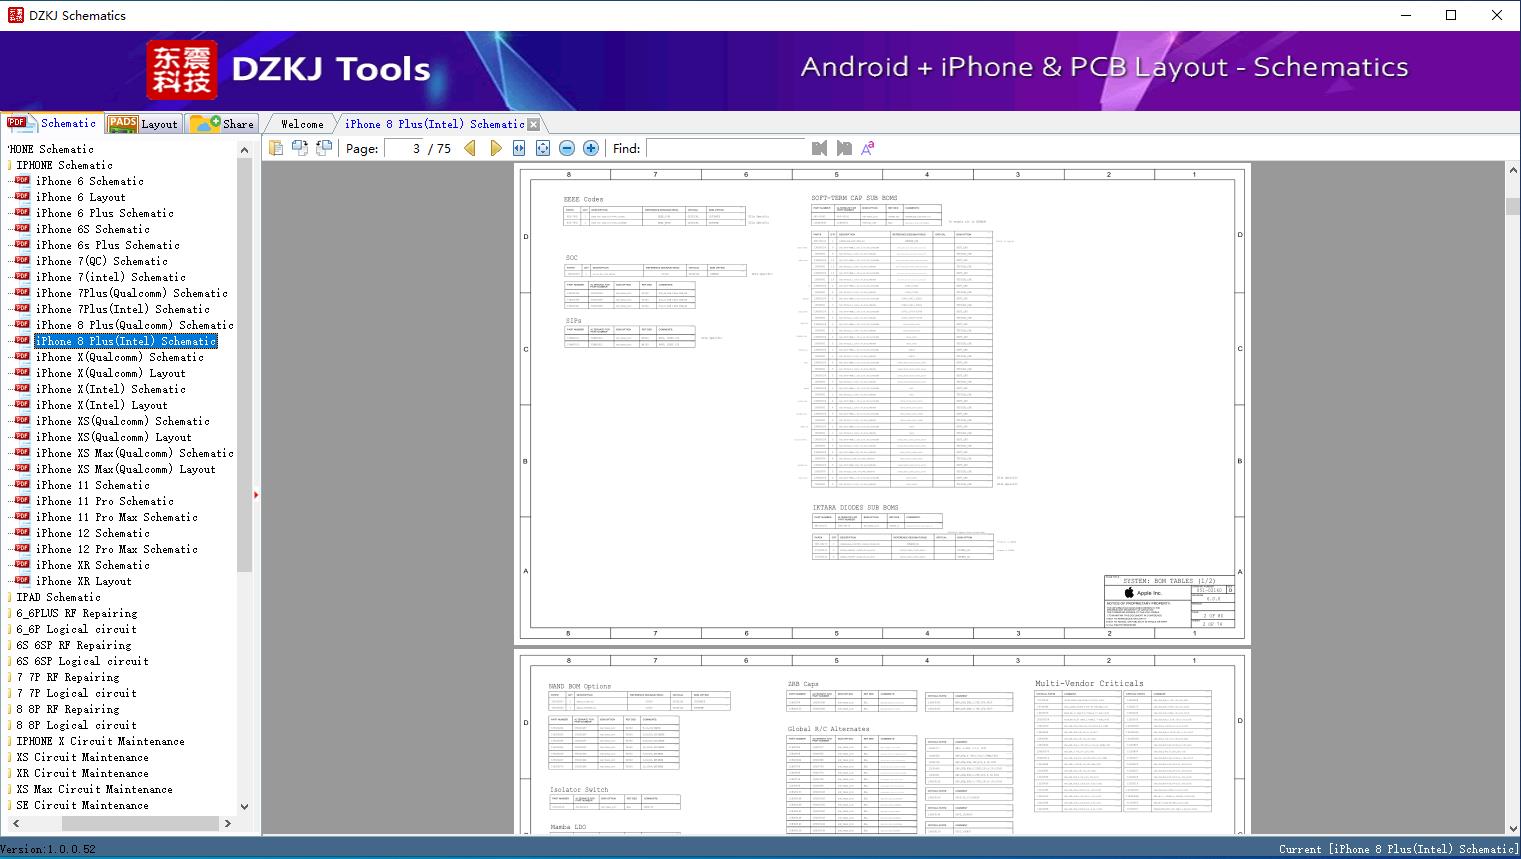The height and width of the screenshot is (859, 1521).
Task: Toggle the match case search option
Action: click(868, 148)
